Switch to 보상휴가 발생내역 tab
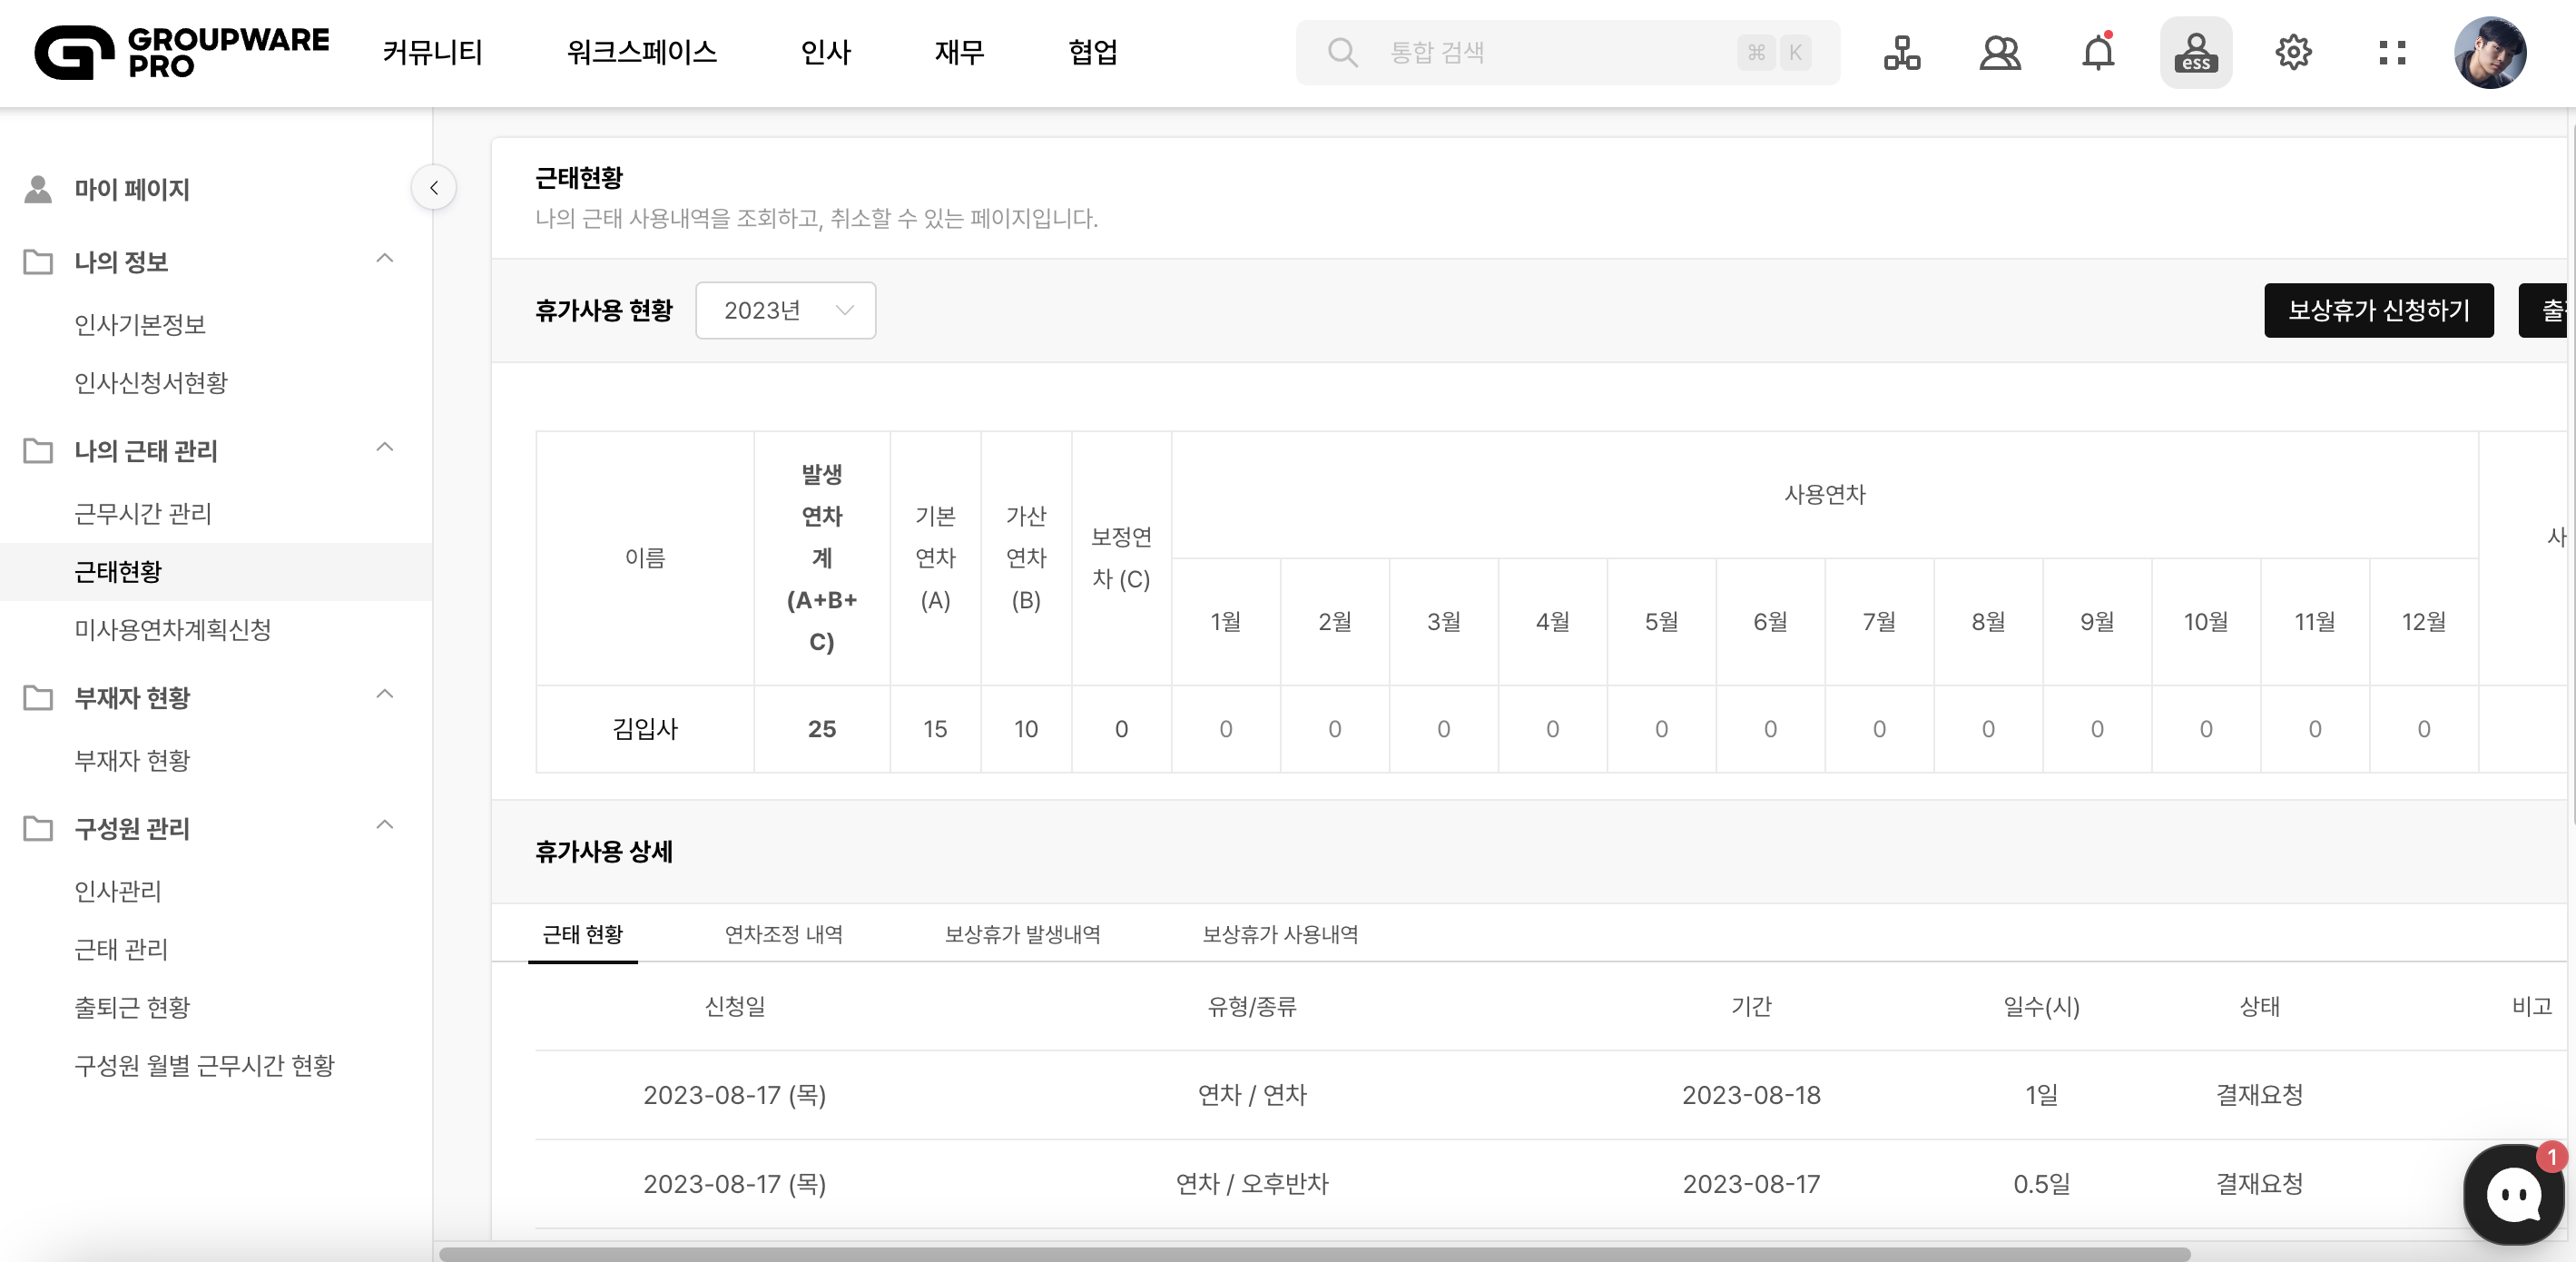The height and width of the screenshot is (1262, 2576). point(1022,934)
